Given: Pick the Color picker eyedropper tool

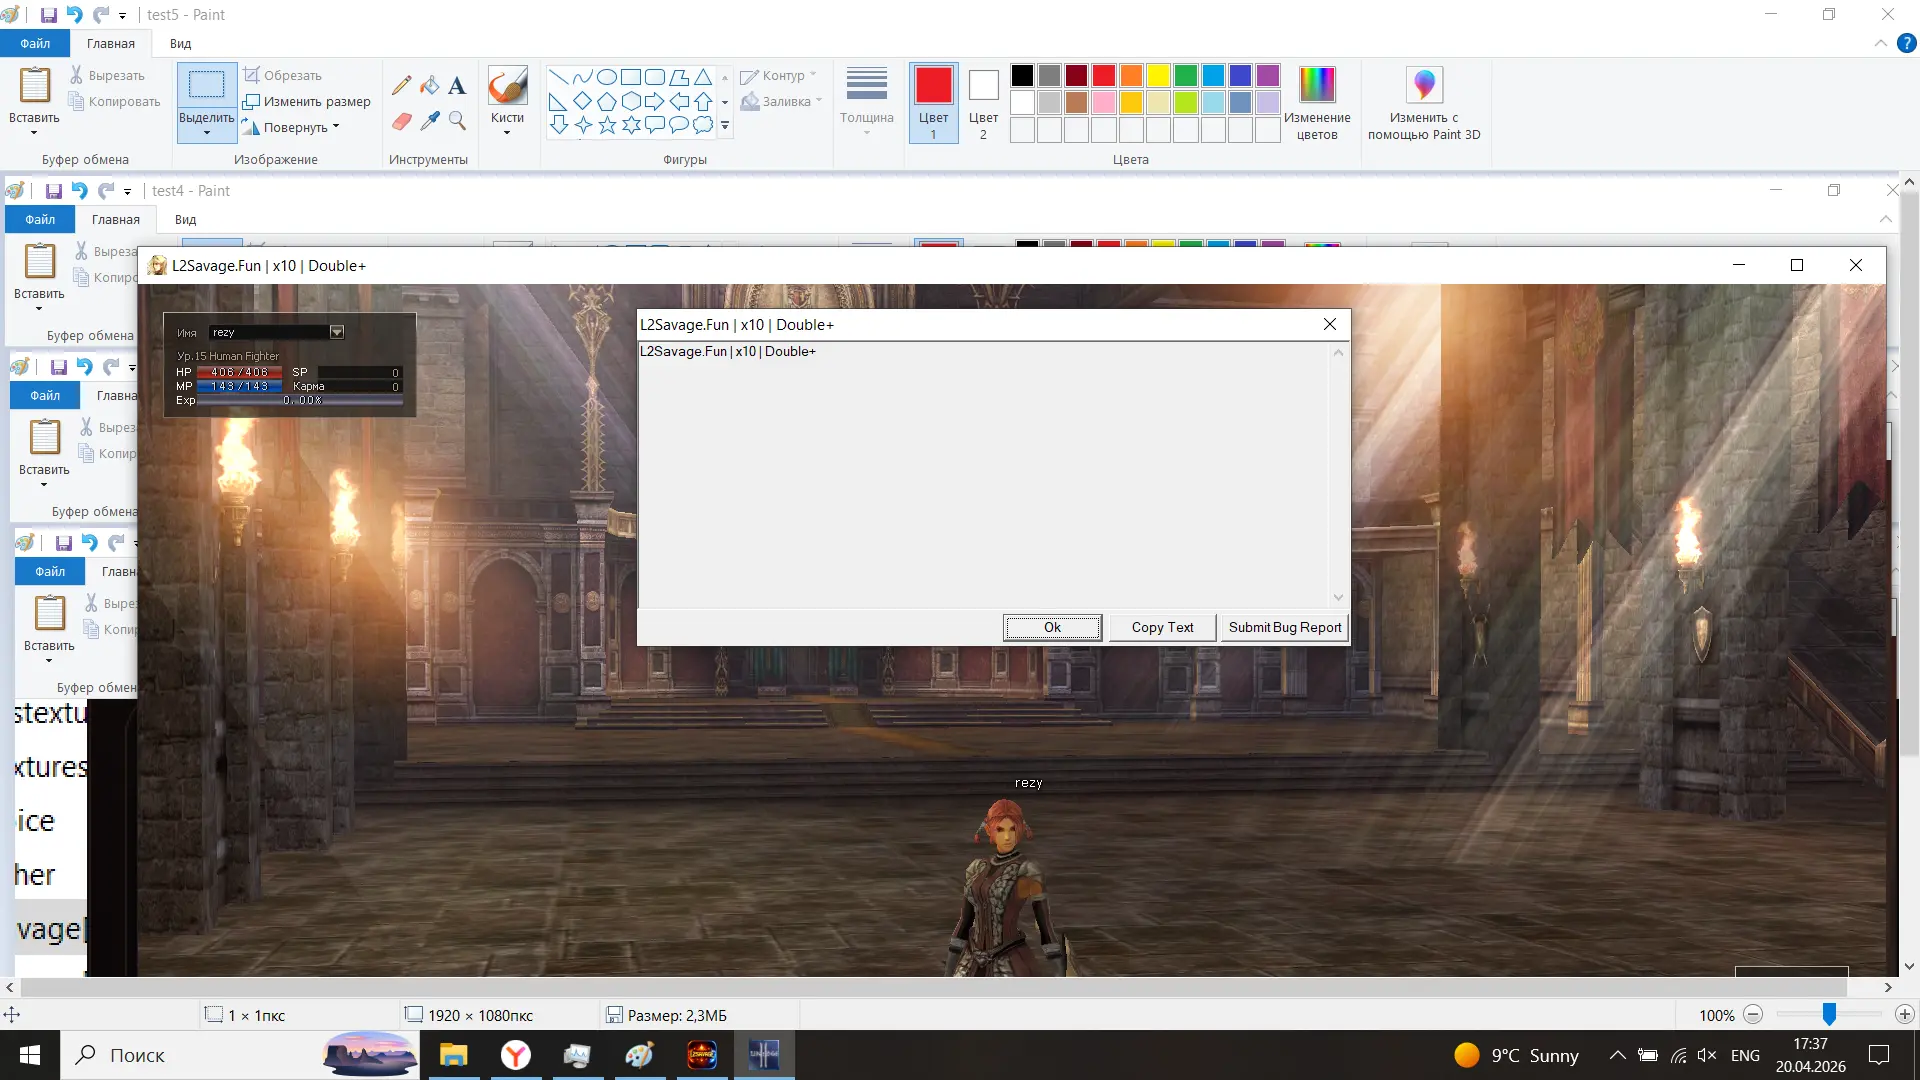Looking at the screenshot, I should point(430,121).
